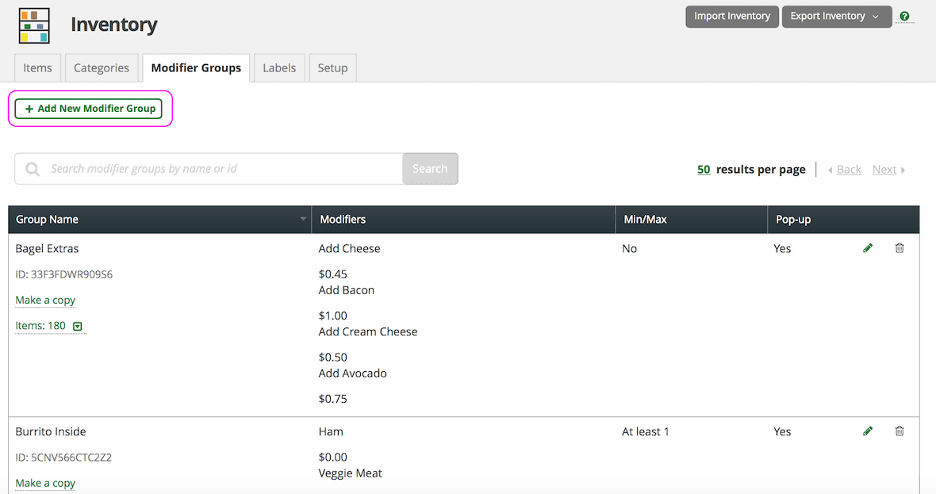Edit Bagel Extras with the pencil icon
The width and height of the screenshot is (936, 494).
868,248
